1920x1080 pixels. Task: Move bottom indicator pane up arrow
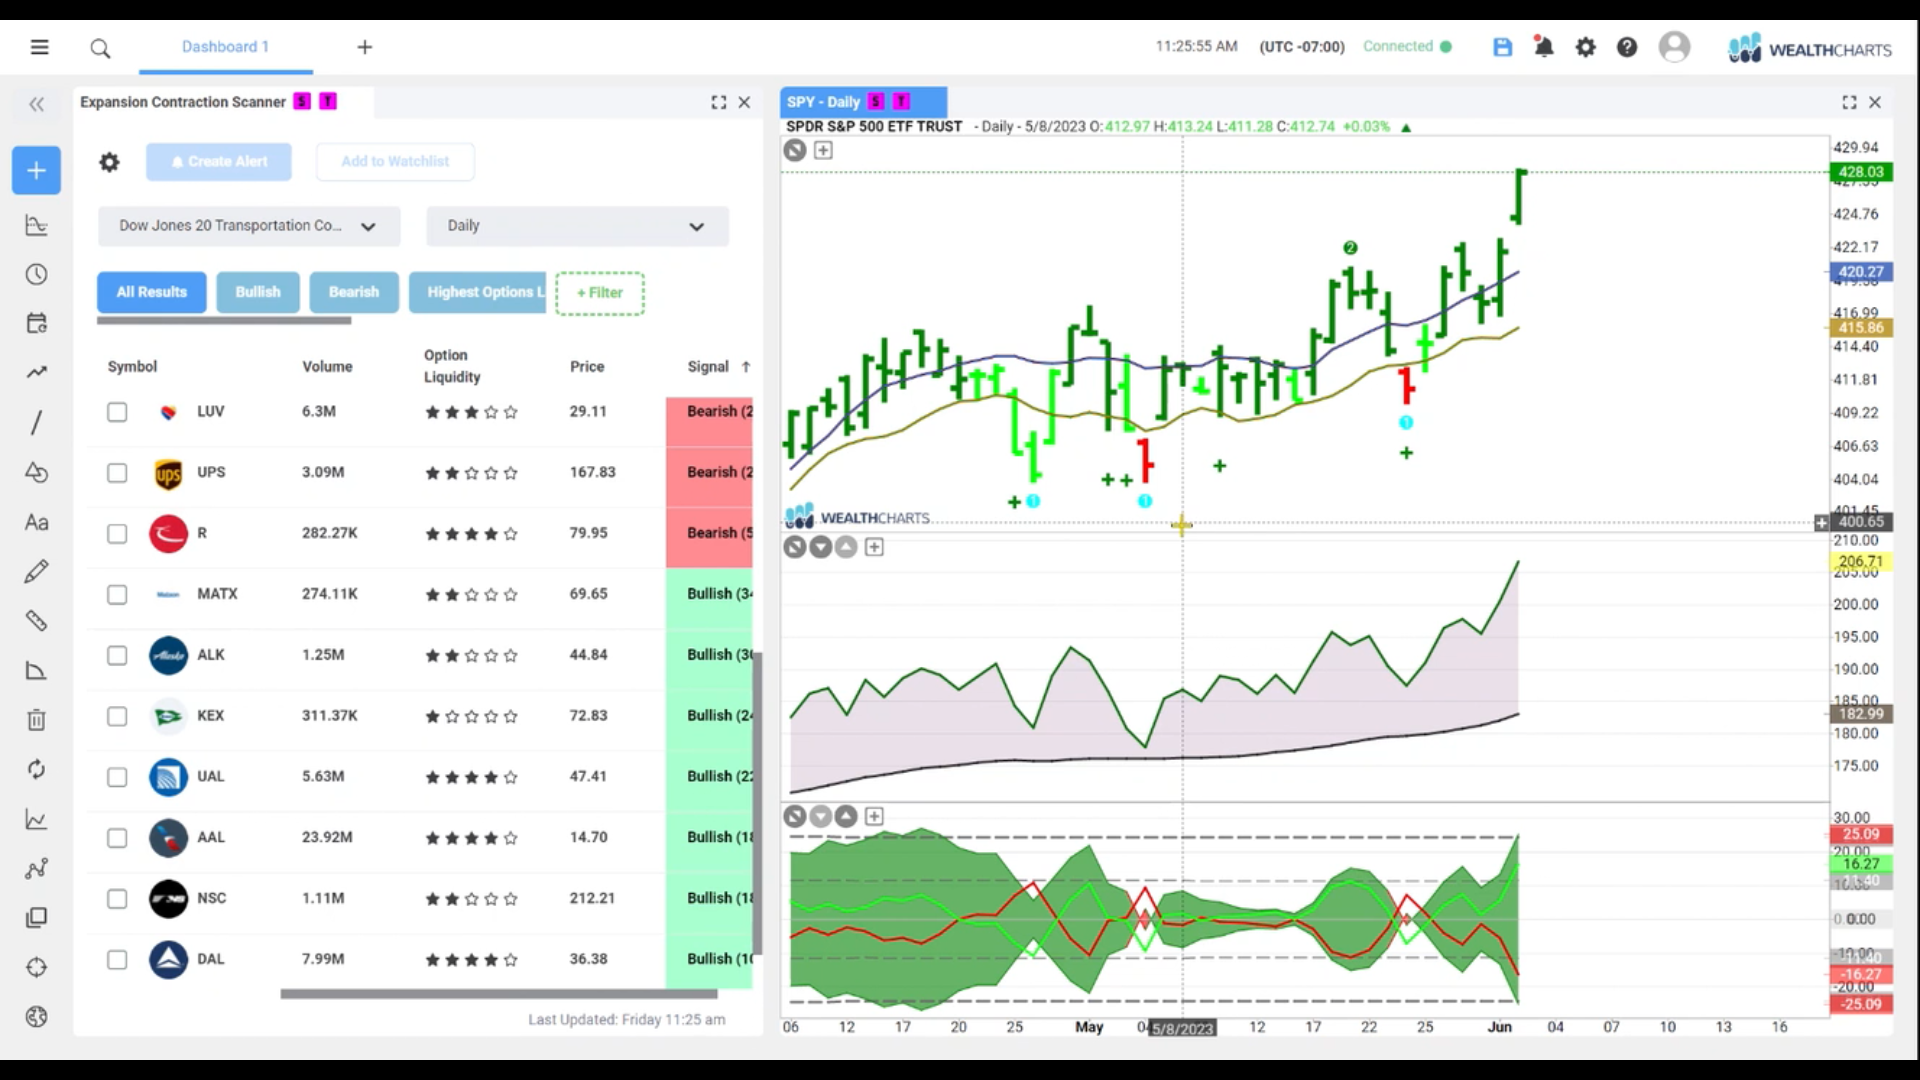846,817
